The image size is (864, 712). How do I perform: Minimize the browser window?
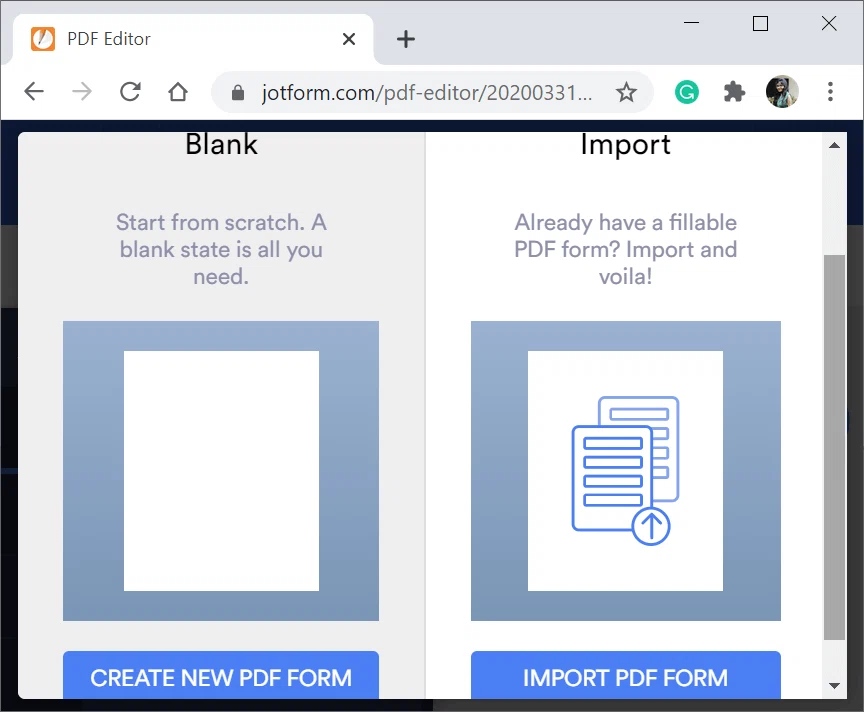[x=692, y=23]
